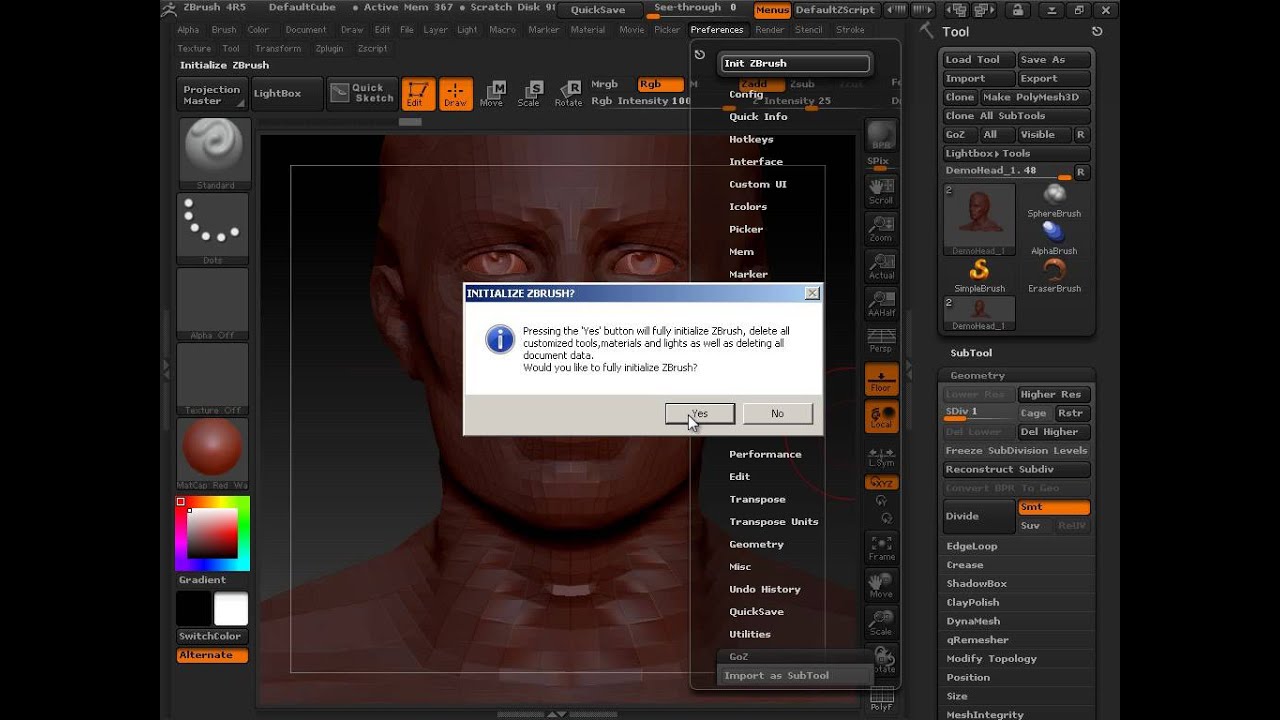Expand the Config preferences section
The width and height of the screenshot is (1280, 720).
(746, 94)
